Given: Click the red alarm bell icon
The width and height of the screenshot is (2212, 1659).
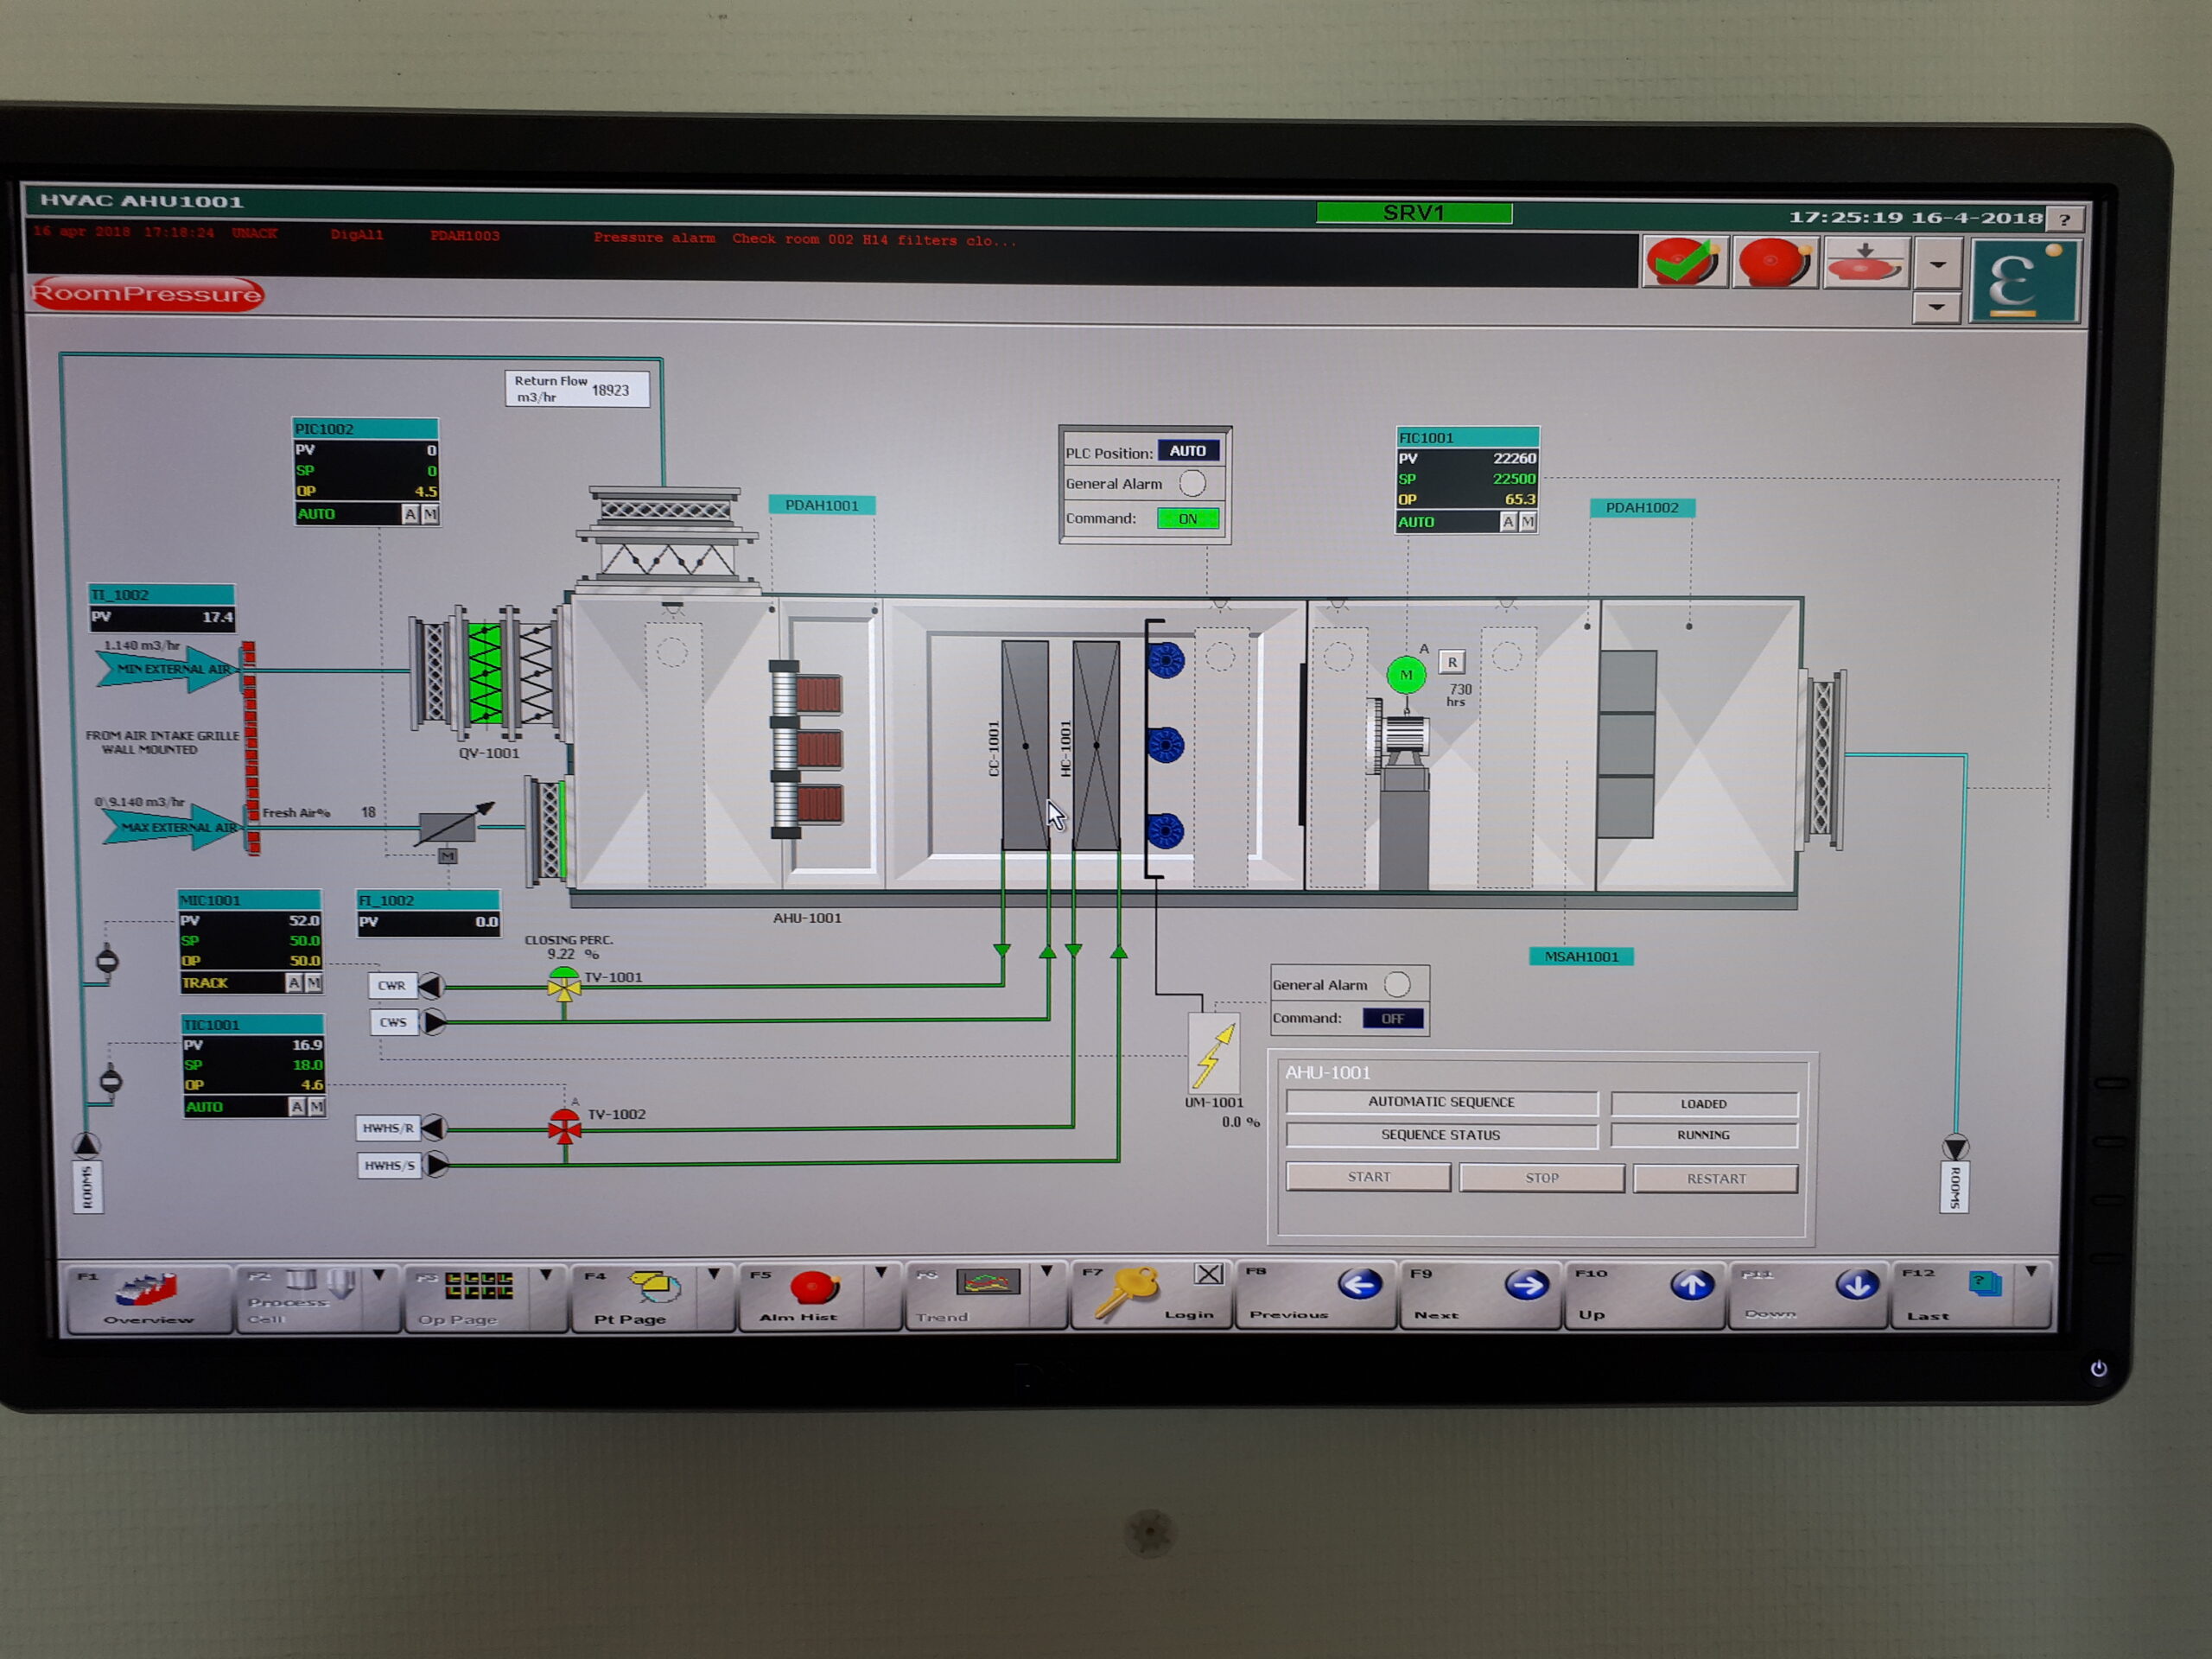Looking at the screenshot, I should pos(1775,264).
